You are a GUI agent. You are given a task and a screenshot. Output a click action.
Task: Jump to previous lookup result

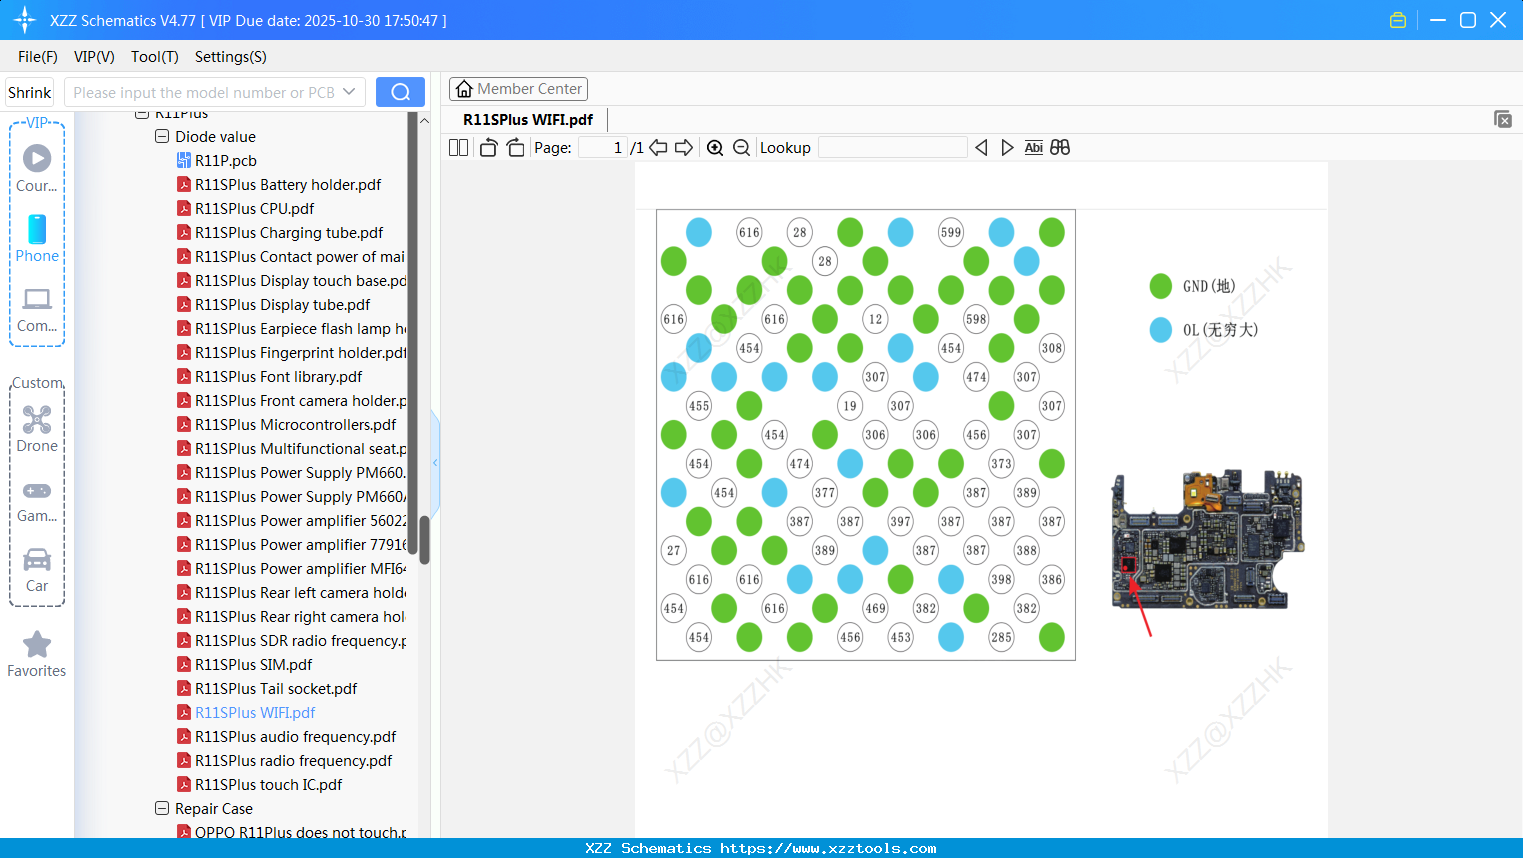click(x=981, y=148)
